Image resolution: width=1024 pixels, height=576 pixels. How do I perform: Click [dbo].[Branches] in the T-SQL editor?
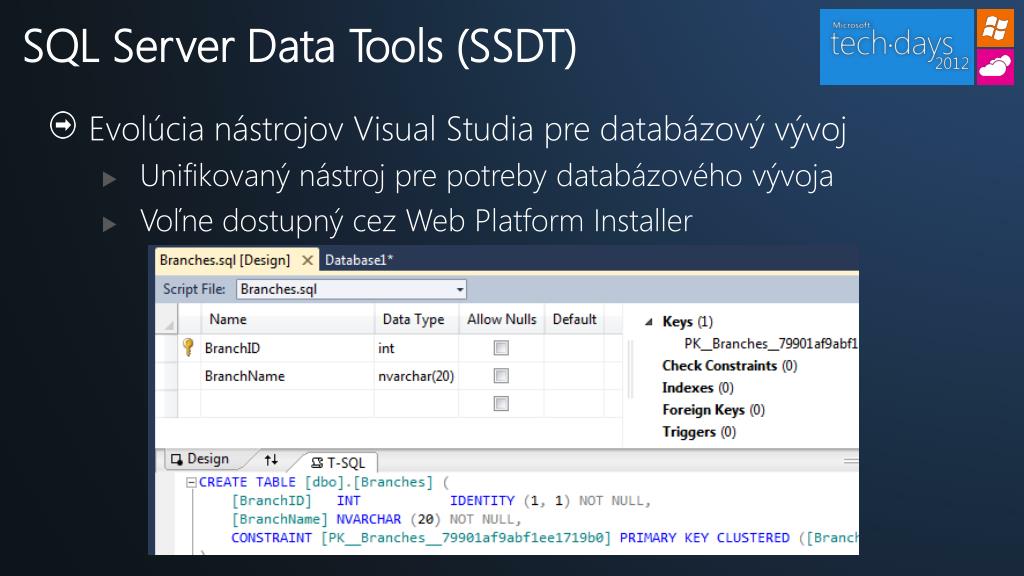pyautogui.click(x=369, y=482)
